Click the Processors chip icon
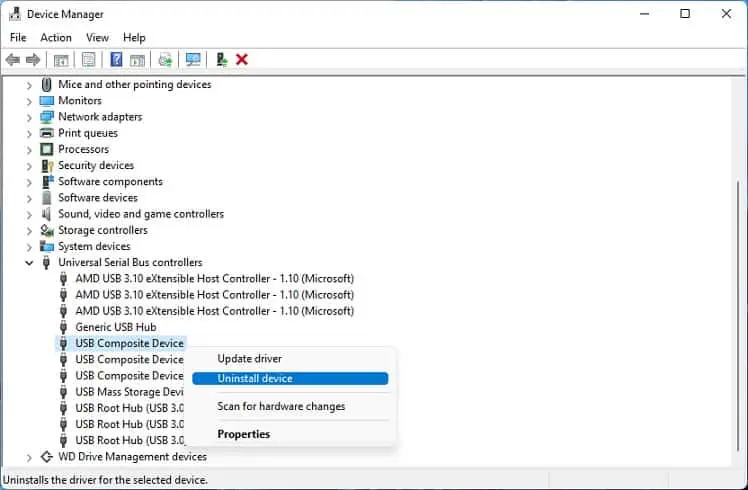Viewport: 748px width, 490px height. pos(47,149)
